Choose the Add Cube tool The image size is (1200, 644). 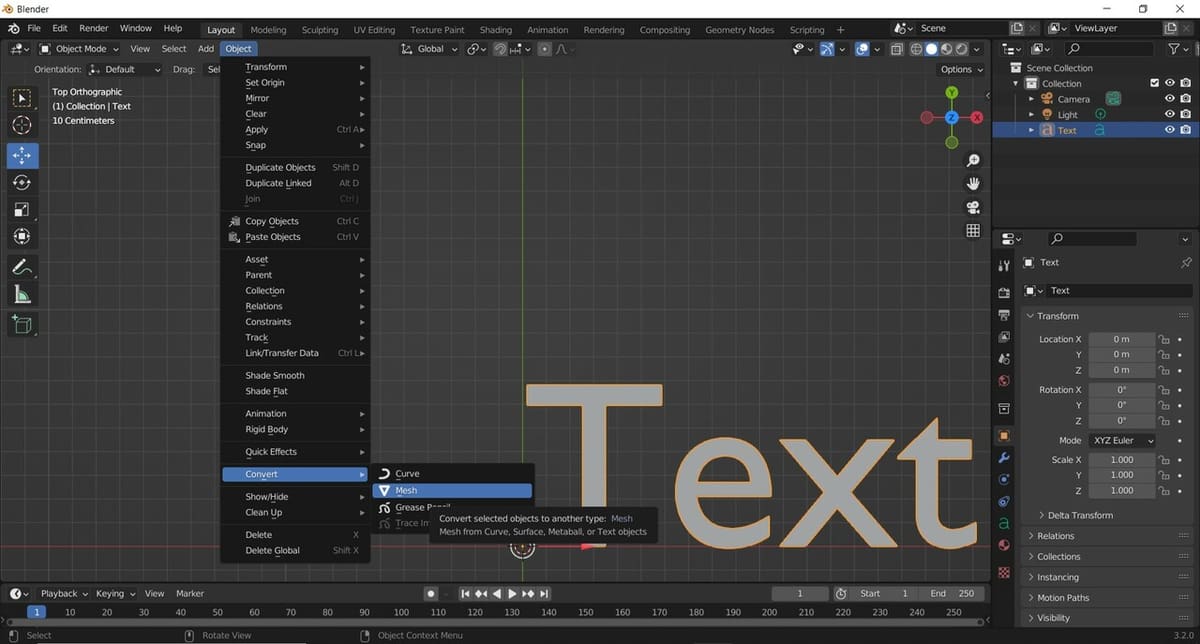(x=22, y=324)
